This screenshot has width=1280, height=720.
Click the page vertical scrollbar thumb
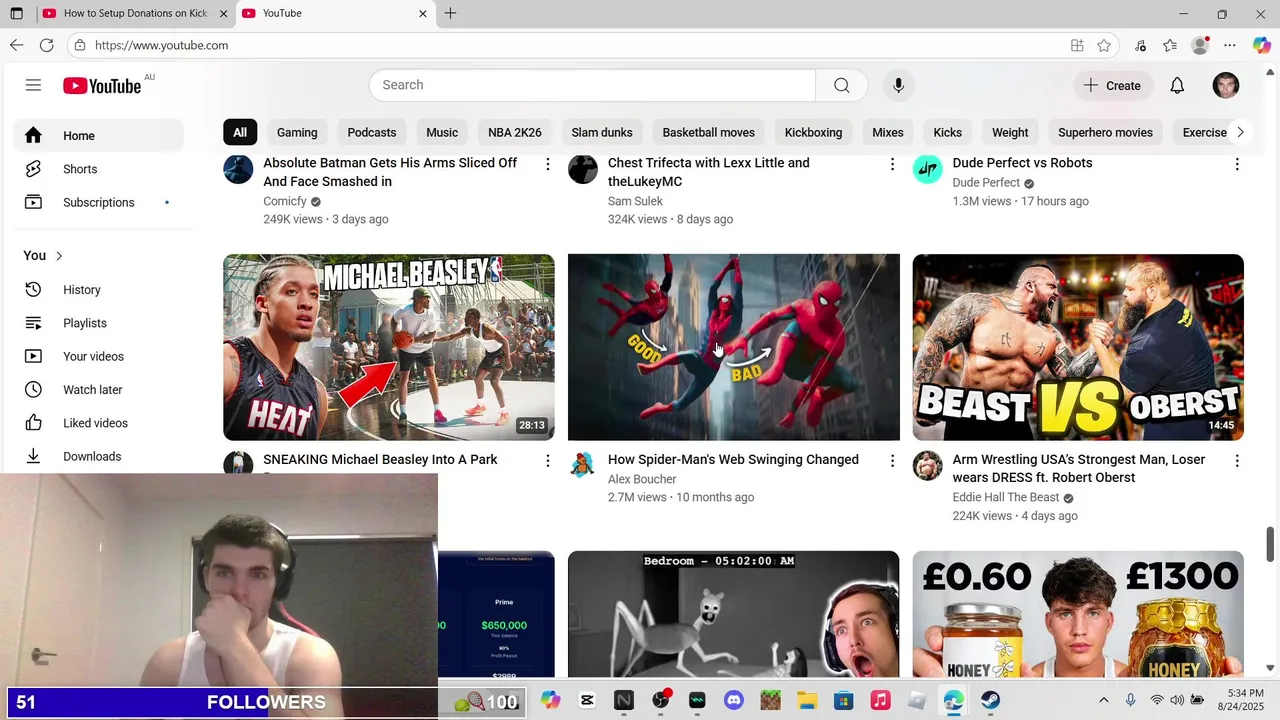pyautogui.click(x=1271, y=544)
